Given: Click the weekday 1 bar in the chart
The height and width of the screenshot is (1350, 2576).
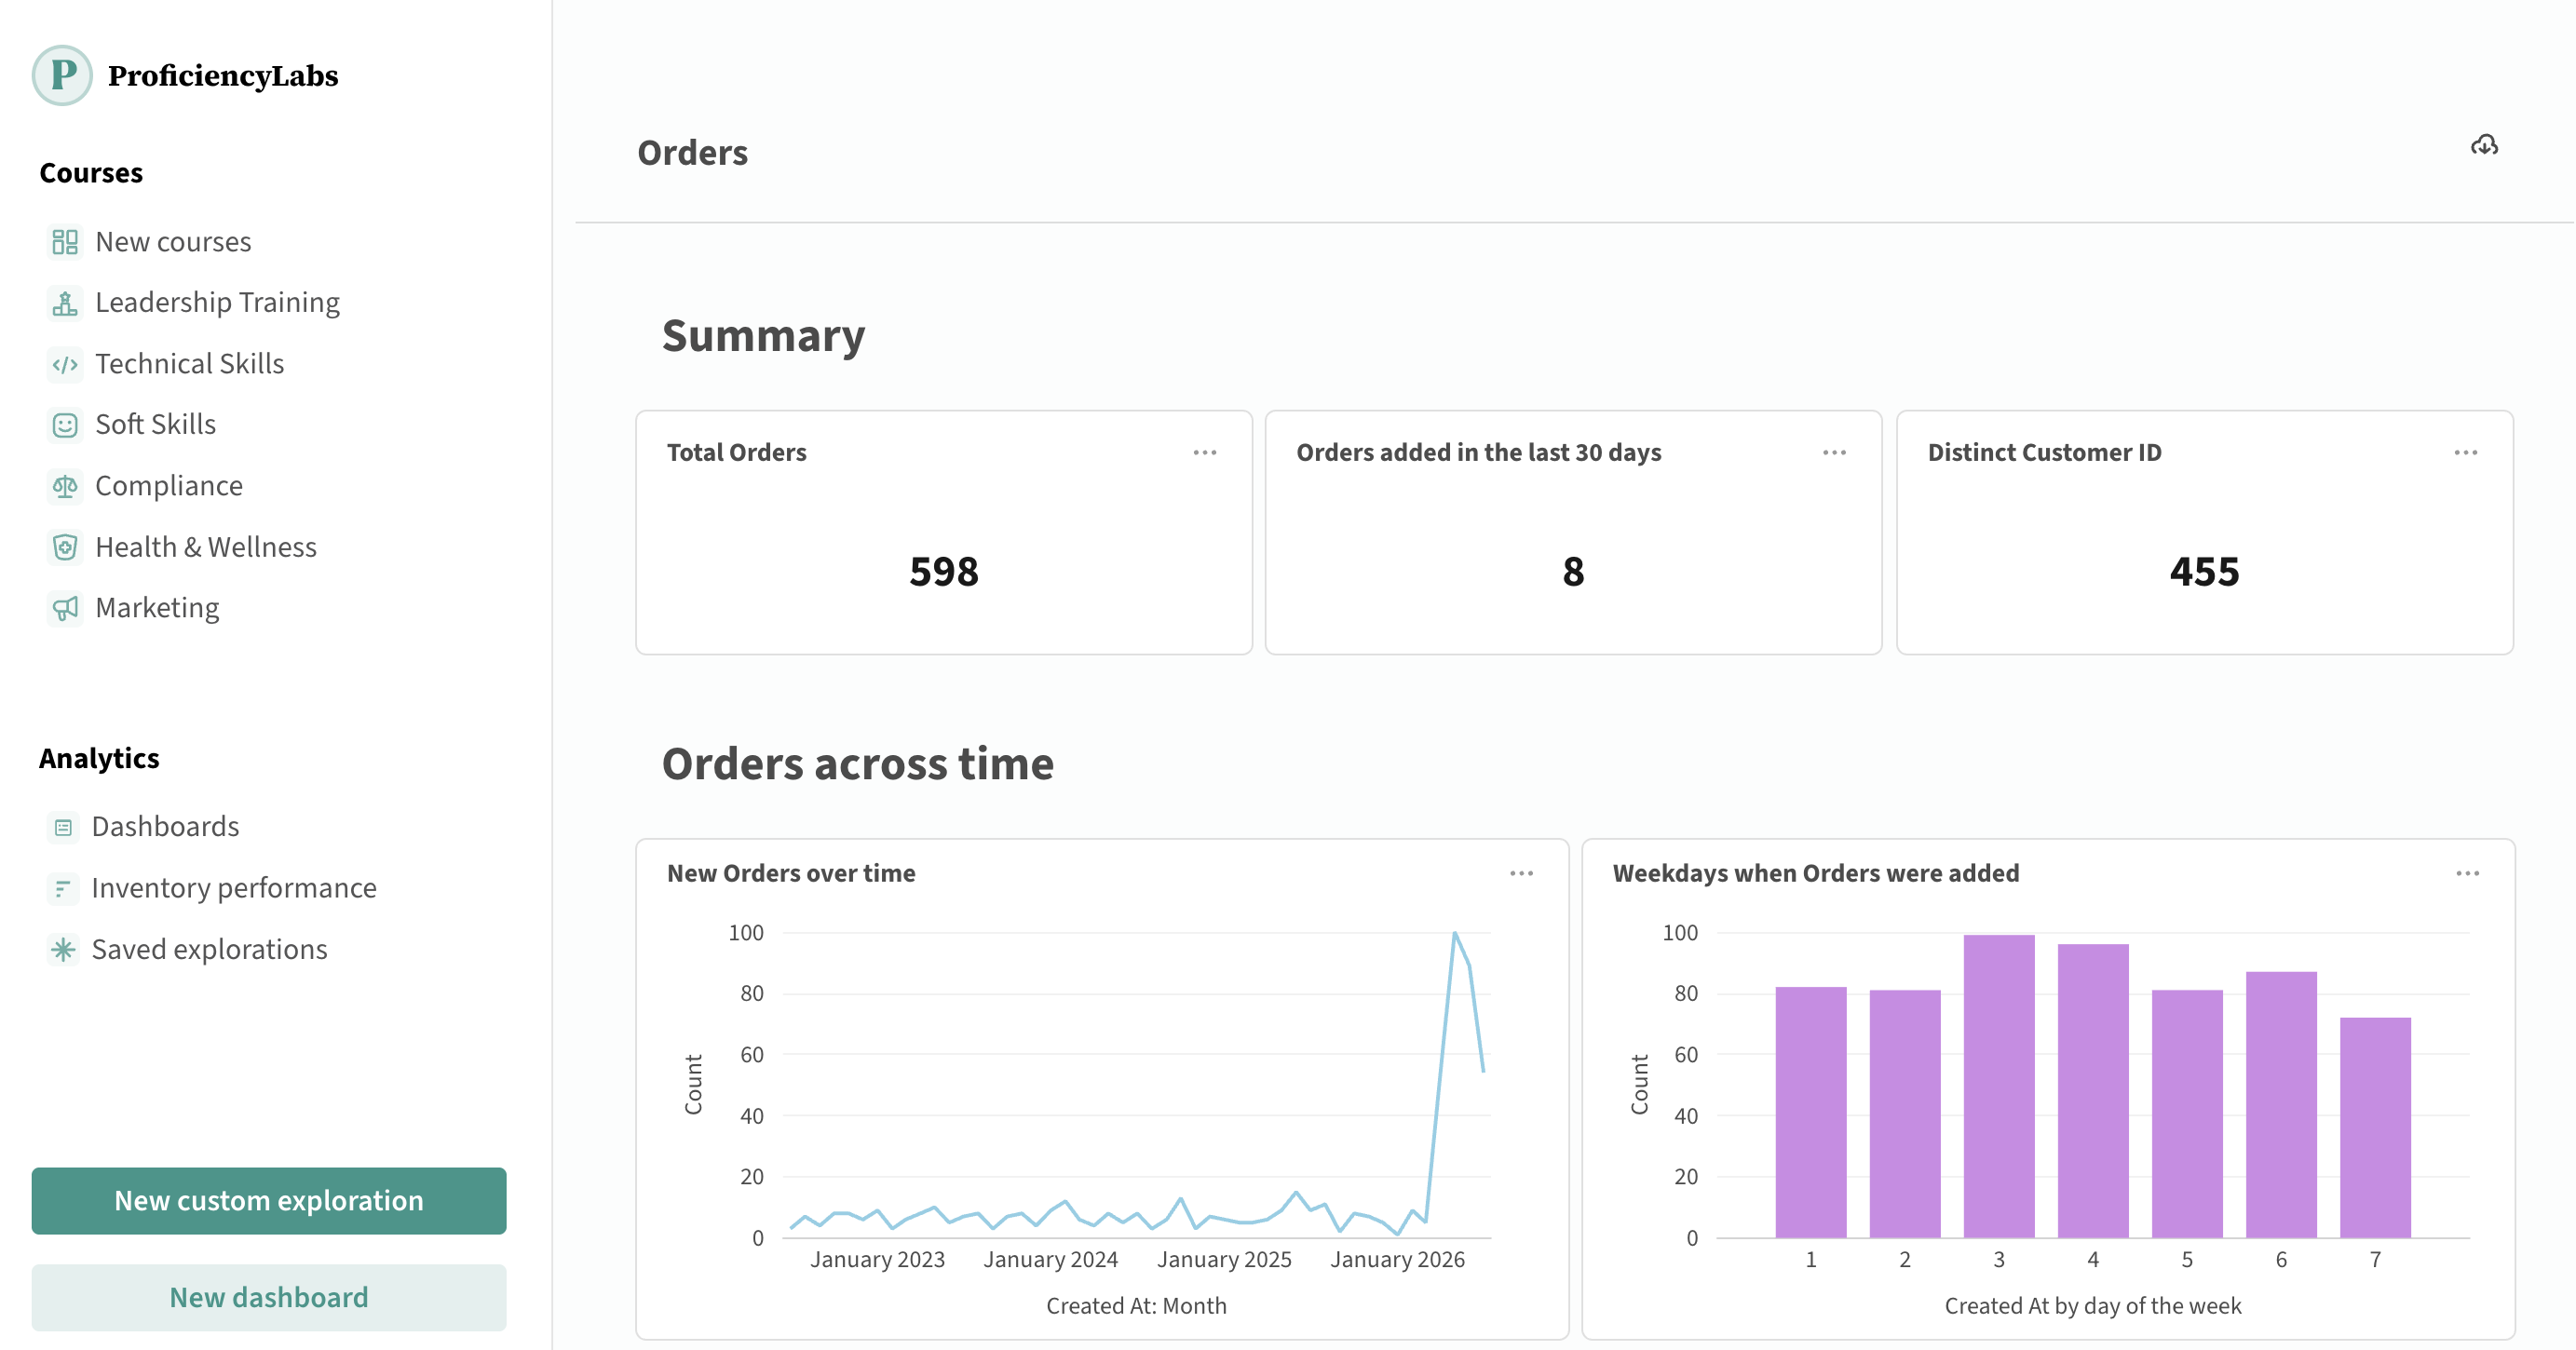Looking at the screenshot, I should coord(1811,1112).
